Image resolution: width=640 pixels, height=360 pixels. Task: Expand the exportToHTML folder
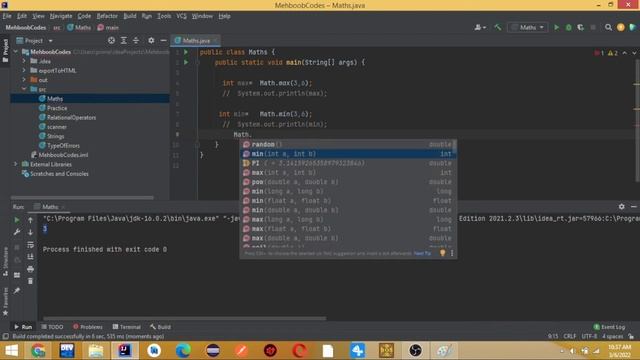pos(24,70)
